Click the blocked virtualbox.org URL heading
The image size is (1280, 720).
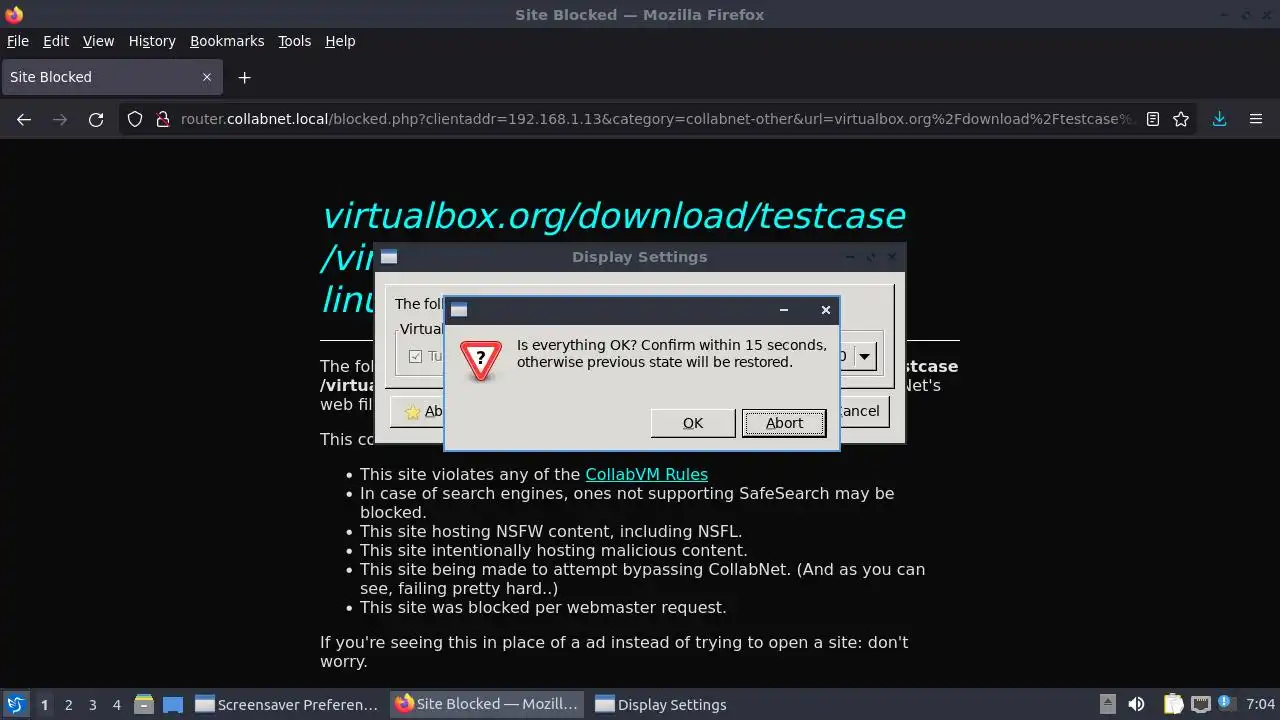click(x=613, y=257)
